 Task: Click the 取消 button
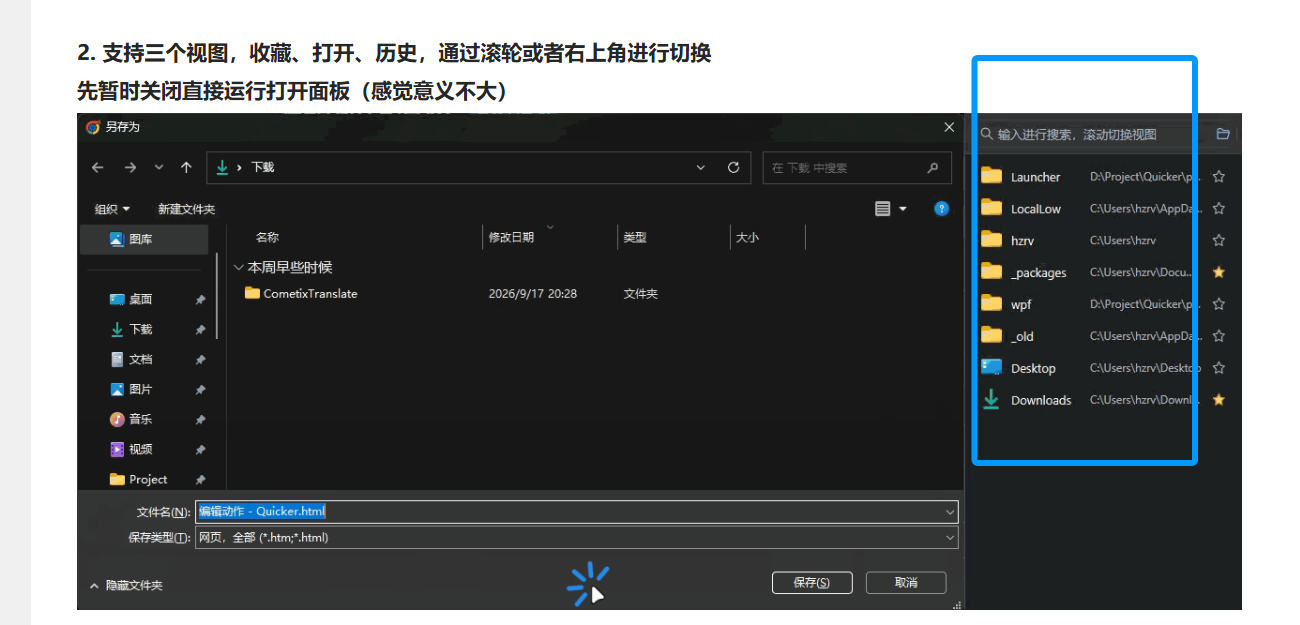[906, 583]
